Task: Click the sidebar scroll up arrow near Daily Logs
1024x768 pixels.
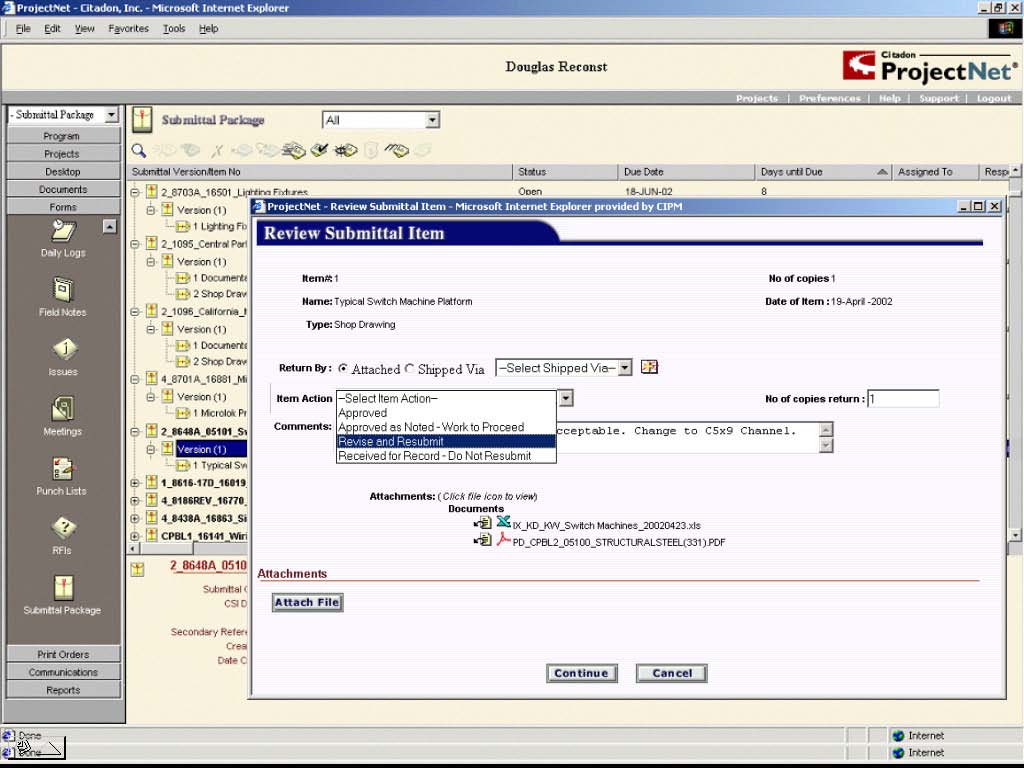Action: click(x=110, y=227)
